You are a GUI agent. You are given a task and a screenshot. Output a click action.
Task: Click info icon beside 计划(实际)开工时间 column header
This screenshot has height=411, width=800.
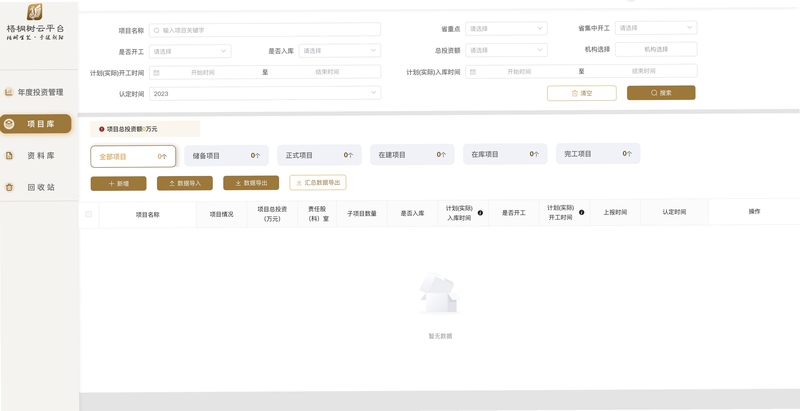[x=582, y=212]
